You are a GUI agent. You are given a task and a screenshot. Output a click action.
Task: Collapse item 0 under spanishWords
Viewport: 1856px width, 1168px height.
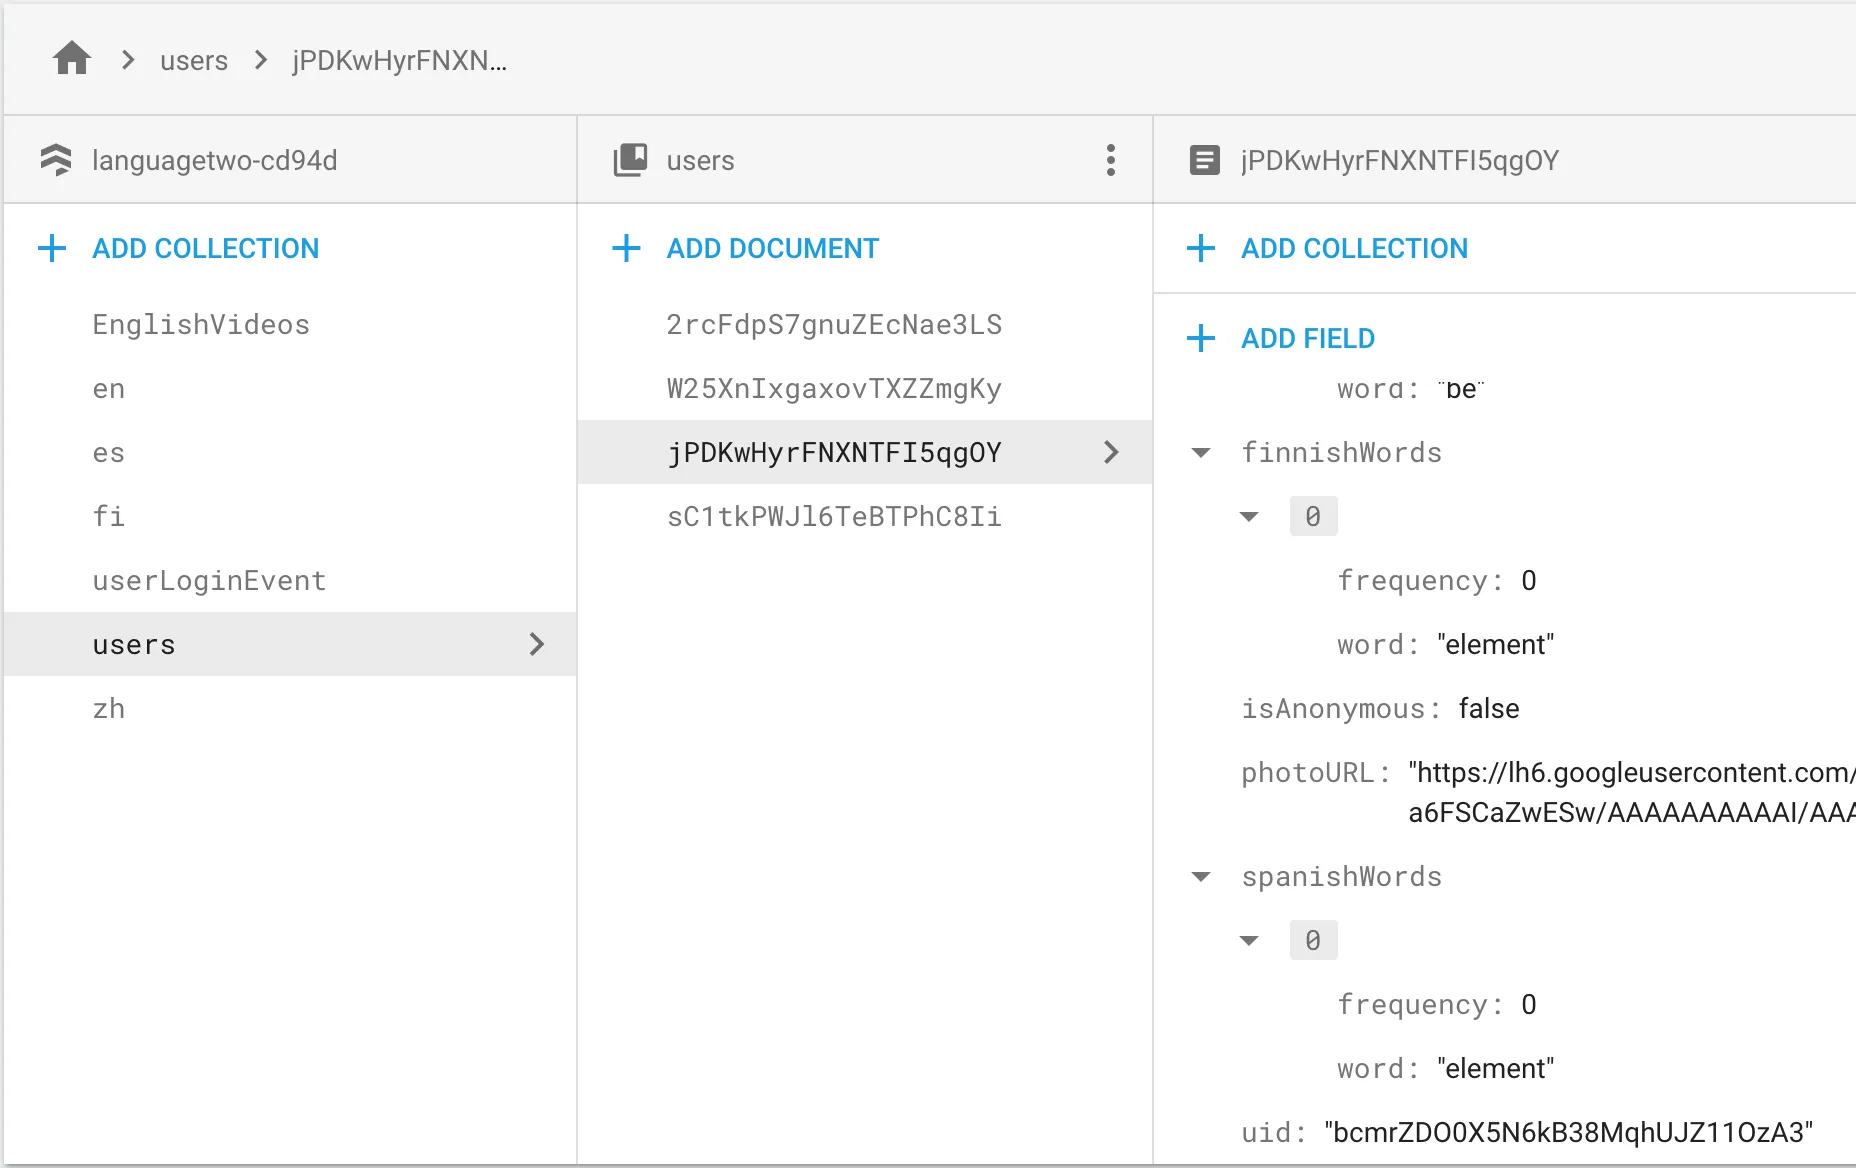coord(1249,941)
